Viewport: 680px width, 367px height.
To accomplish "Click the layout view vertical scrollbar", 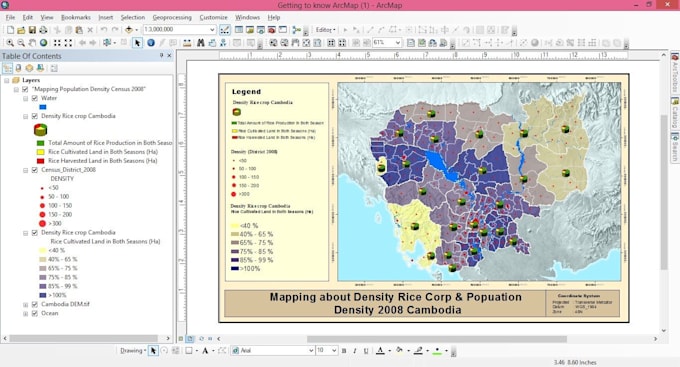I will (x=664, y=191).
